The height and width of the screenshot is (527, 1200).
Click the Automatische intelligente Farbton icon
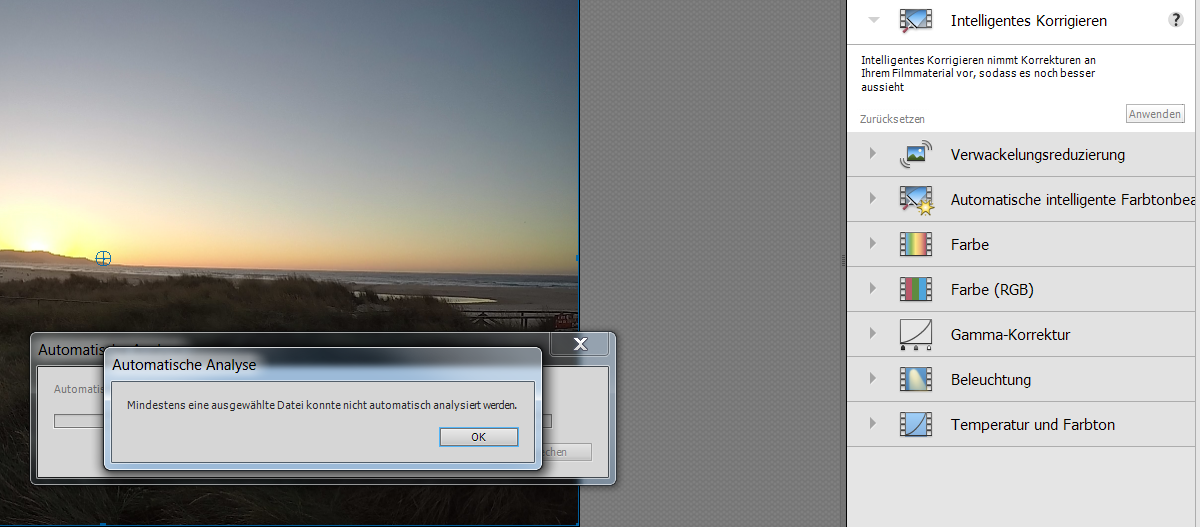[916, 199]
